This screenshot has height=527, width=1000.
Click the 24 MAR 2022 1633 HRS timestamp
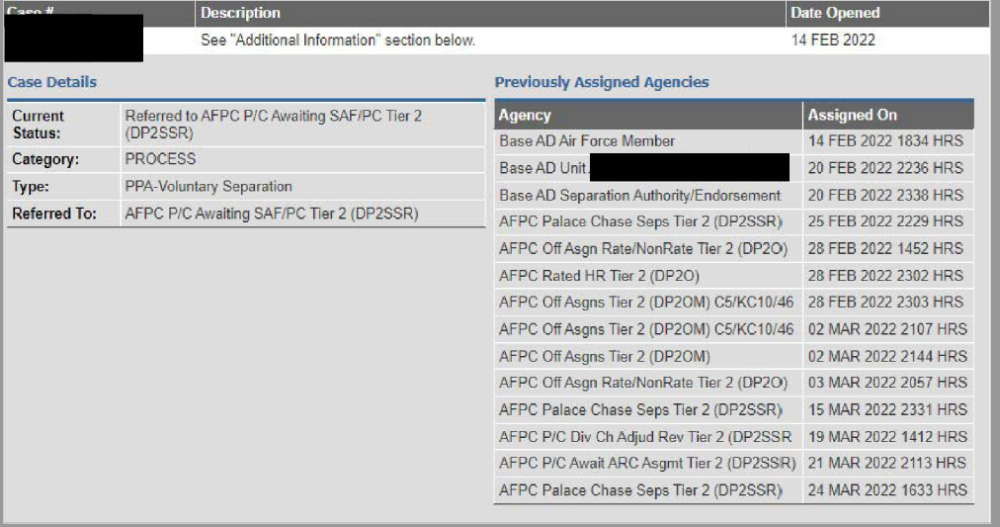tap(887, 490)
